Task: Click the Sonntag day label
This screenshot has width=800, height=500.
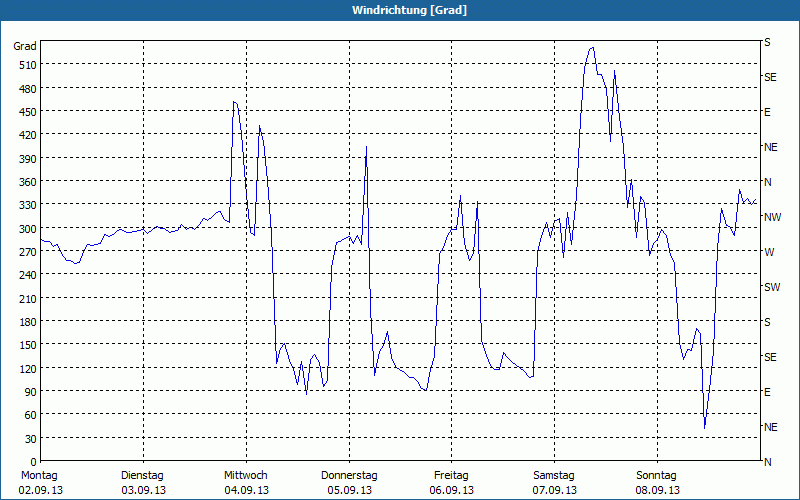Action: pos(656,476)
